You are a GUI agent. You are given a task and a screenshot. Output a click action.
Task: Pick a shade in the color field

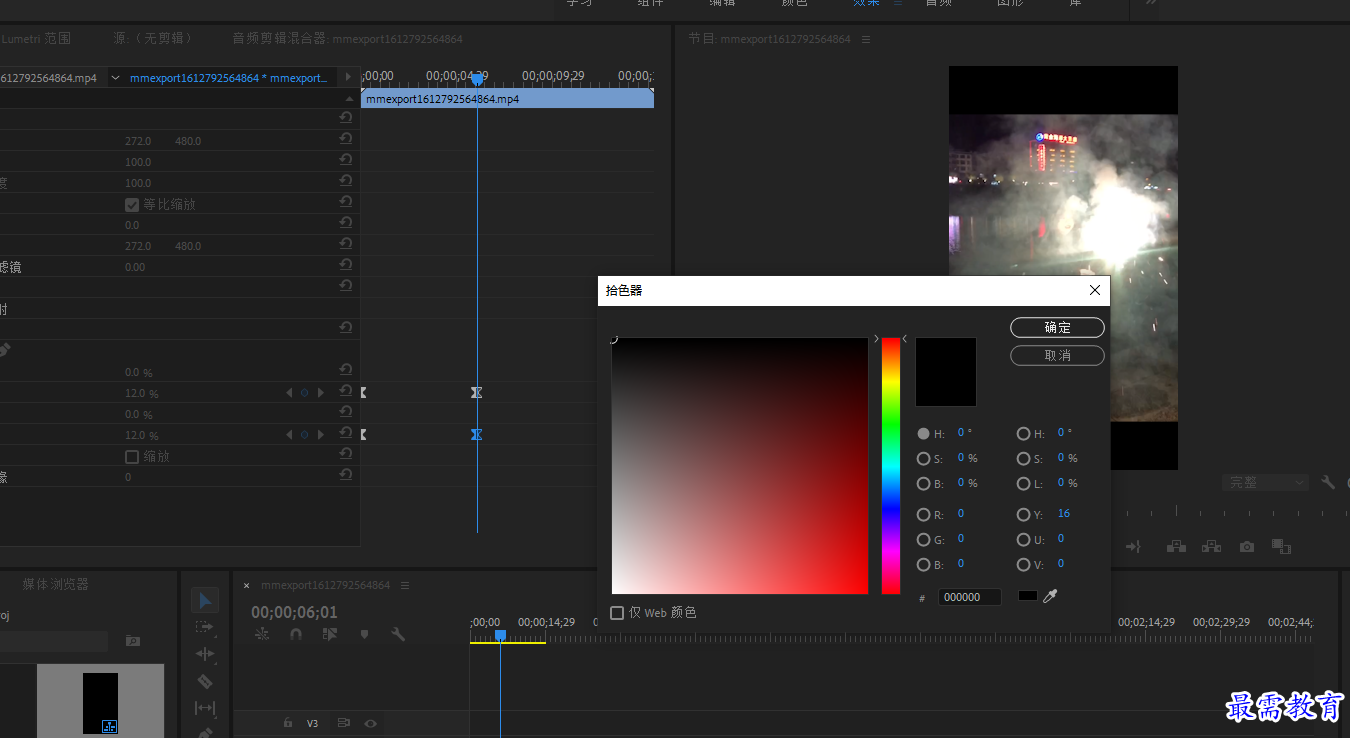pyautogui.click(x=740, y=466)
